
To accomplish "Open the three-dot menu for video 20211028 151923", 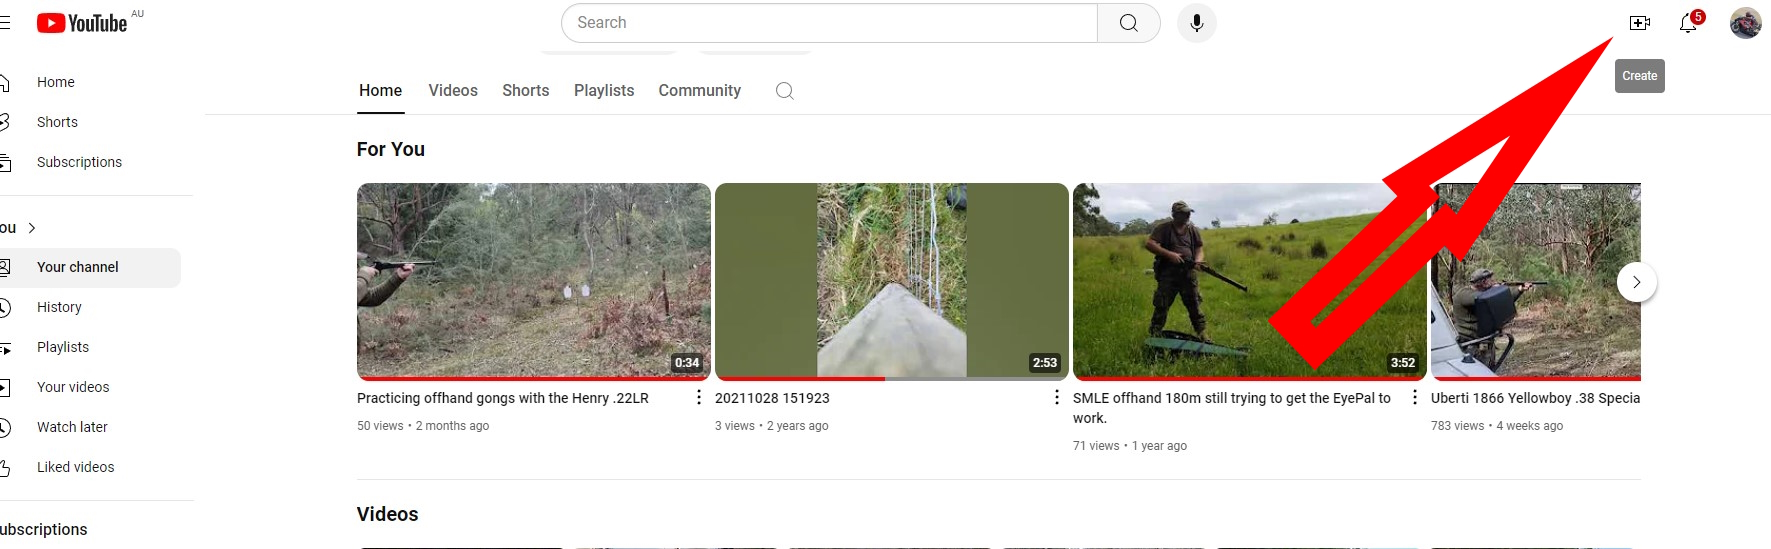I will 1056,398.
